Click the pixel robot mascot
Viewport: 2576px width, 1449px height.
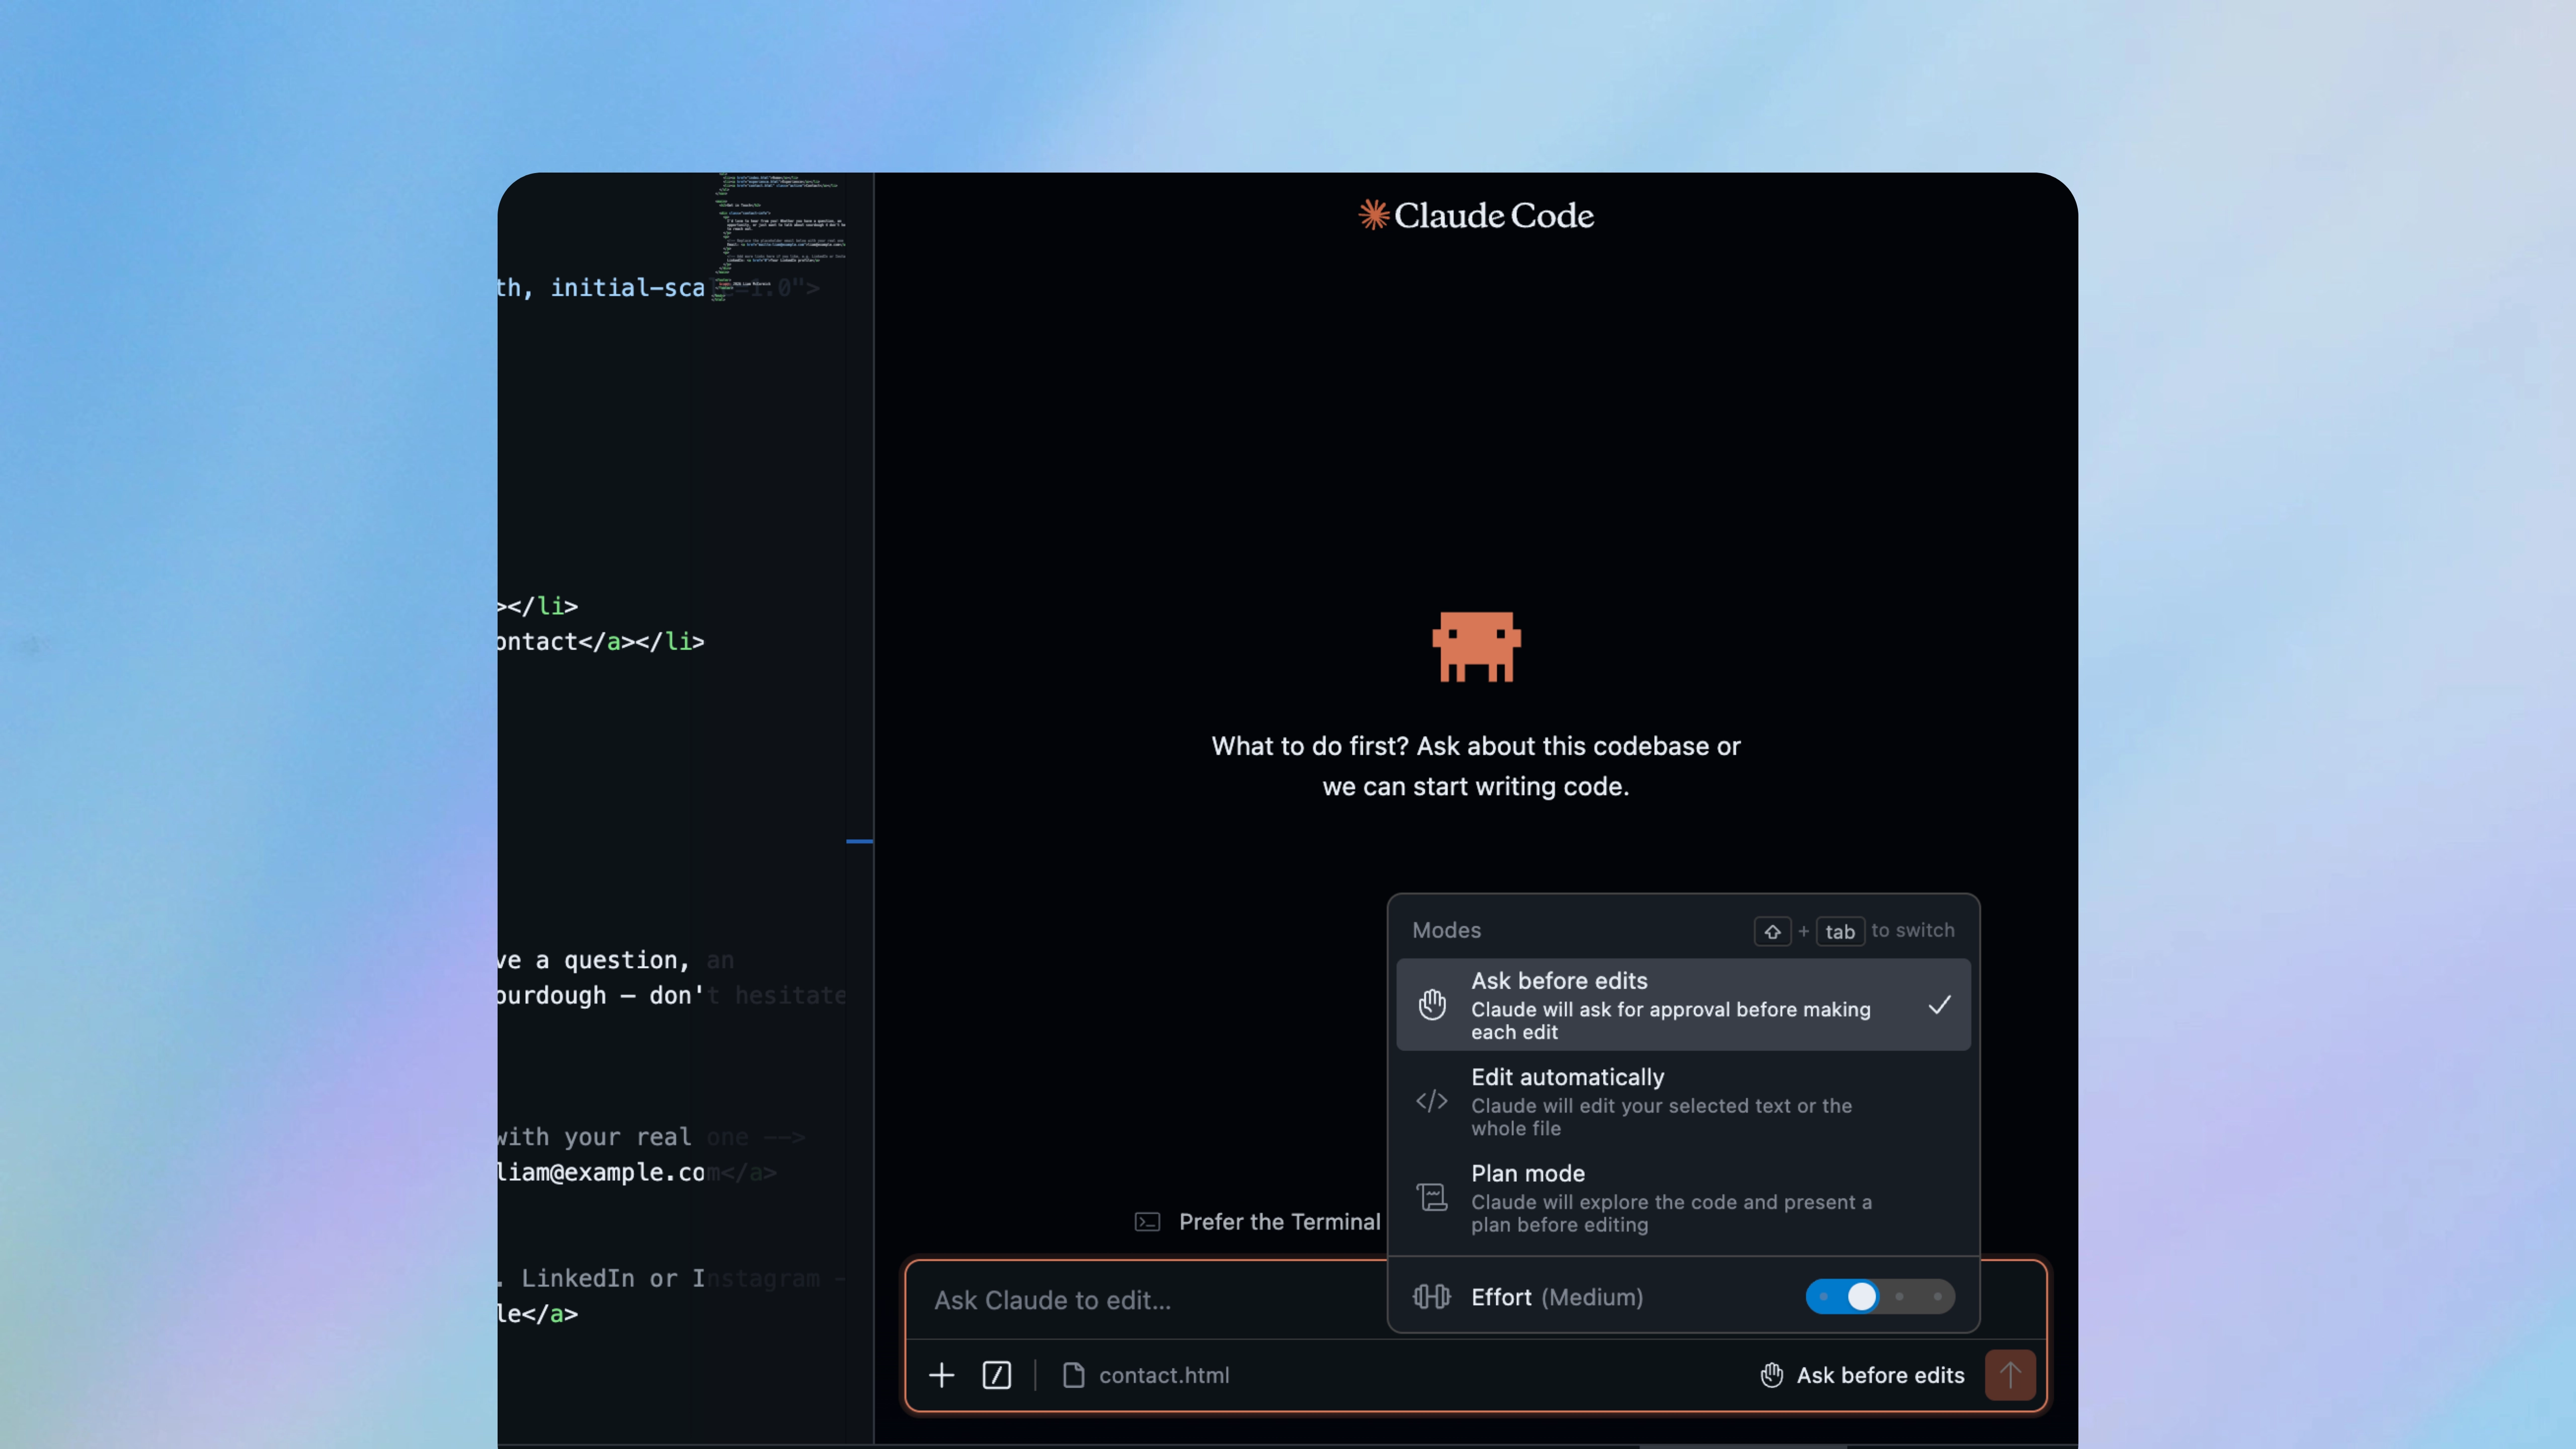[1476, 646]
